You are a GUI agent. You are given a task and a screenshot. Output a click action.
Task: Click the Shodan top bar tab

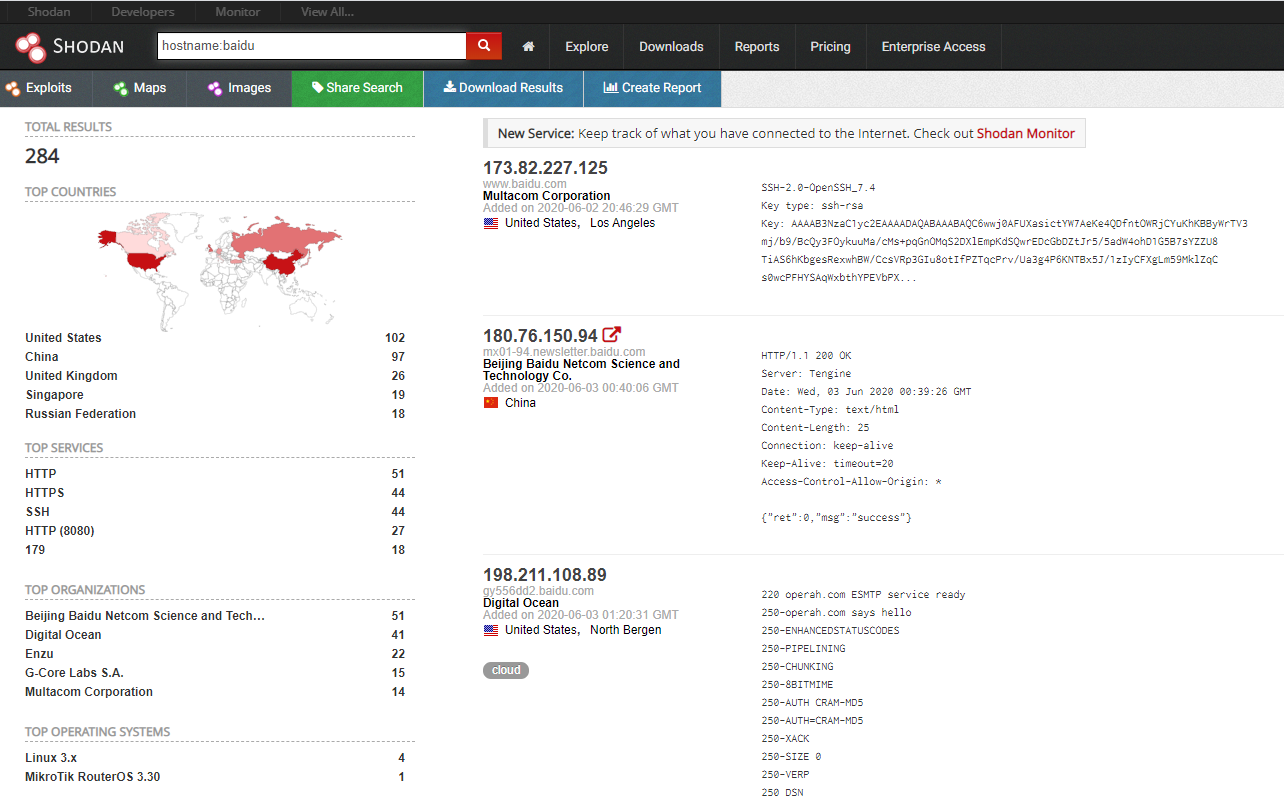pos(49,12)
